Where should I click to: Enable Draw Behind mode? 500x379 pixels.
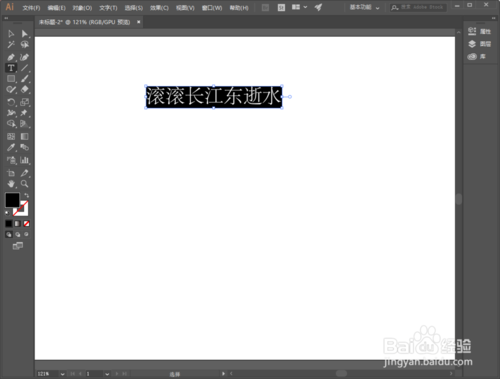click(17, 235)
